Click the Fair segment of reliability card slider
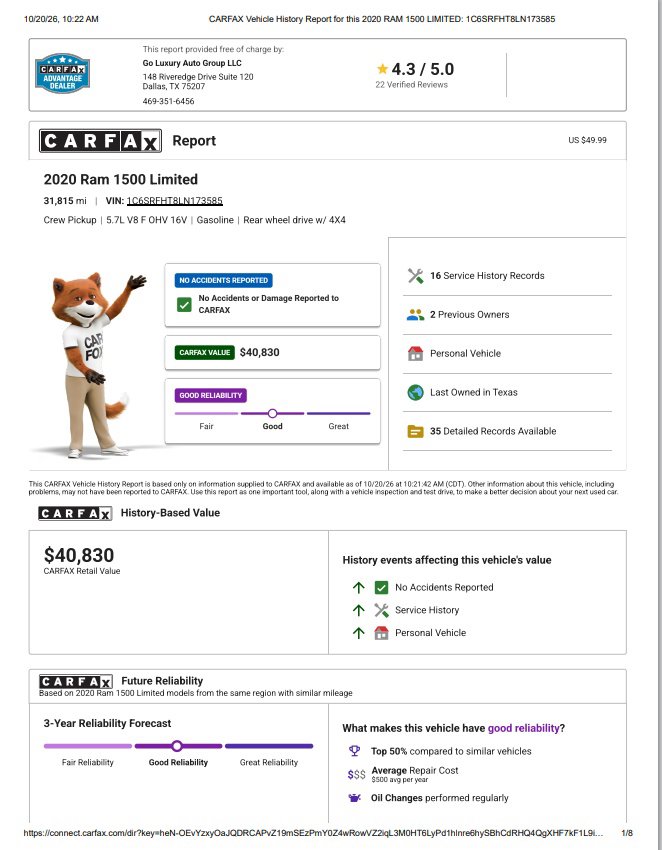This screenshot has width=662, height=850. pyautogui.click(x=206, y=413)
